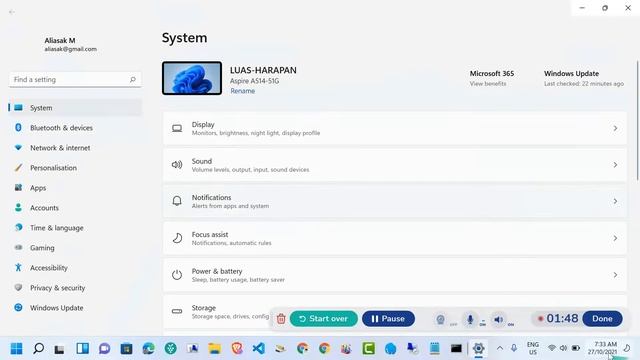Screen dimensions: 640x360
Task: Click the Sound speaker icon
Action: [177, 165]
